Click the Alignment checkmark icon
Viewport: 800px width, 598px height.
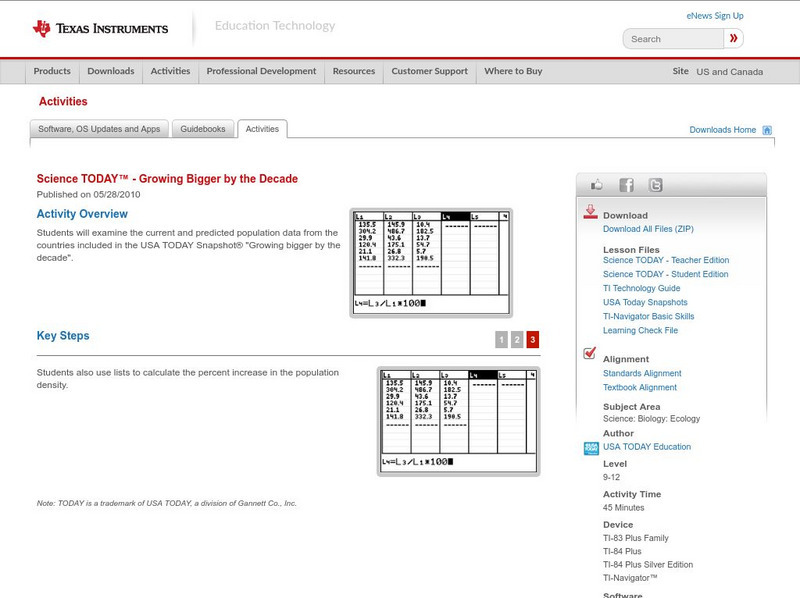coord(590,353)
